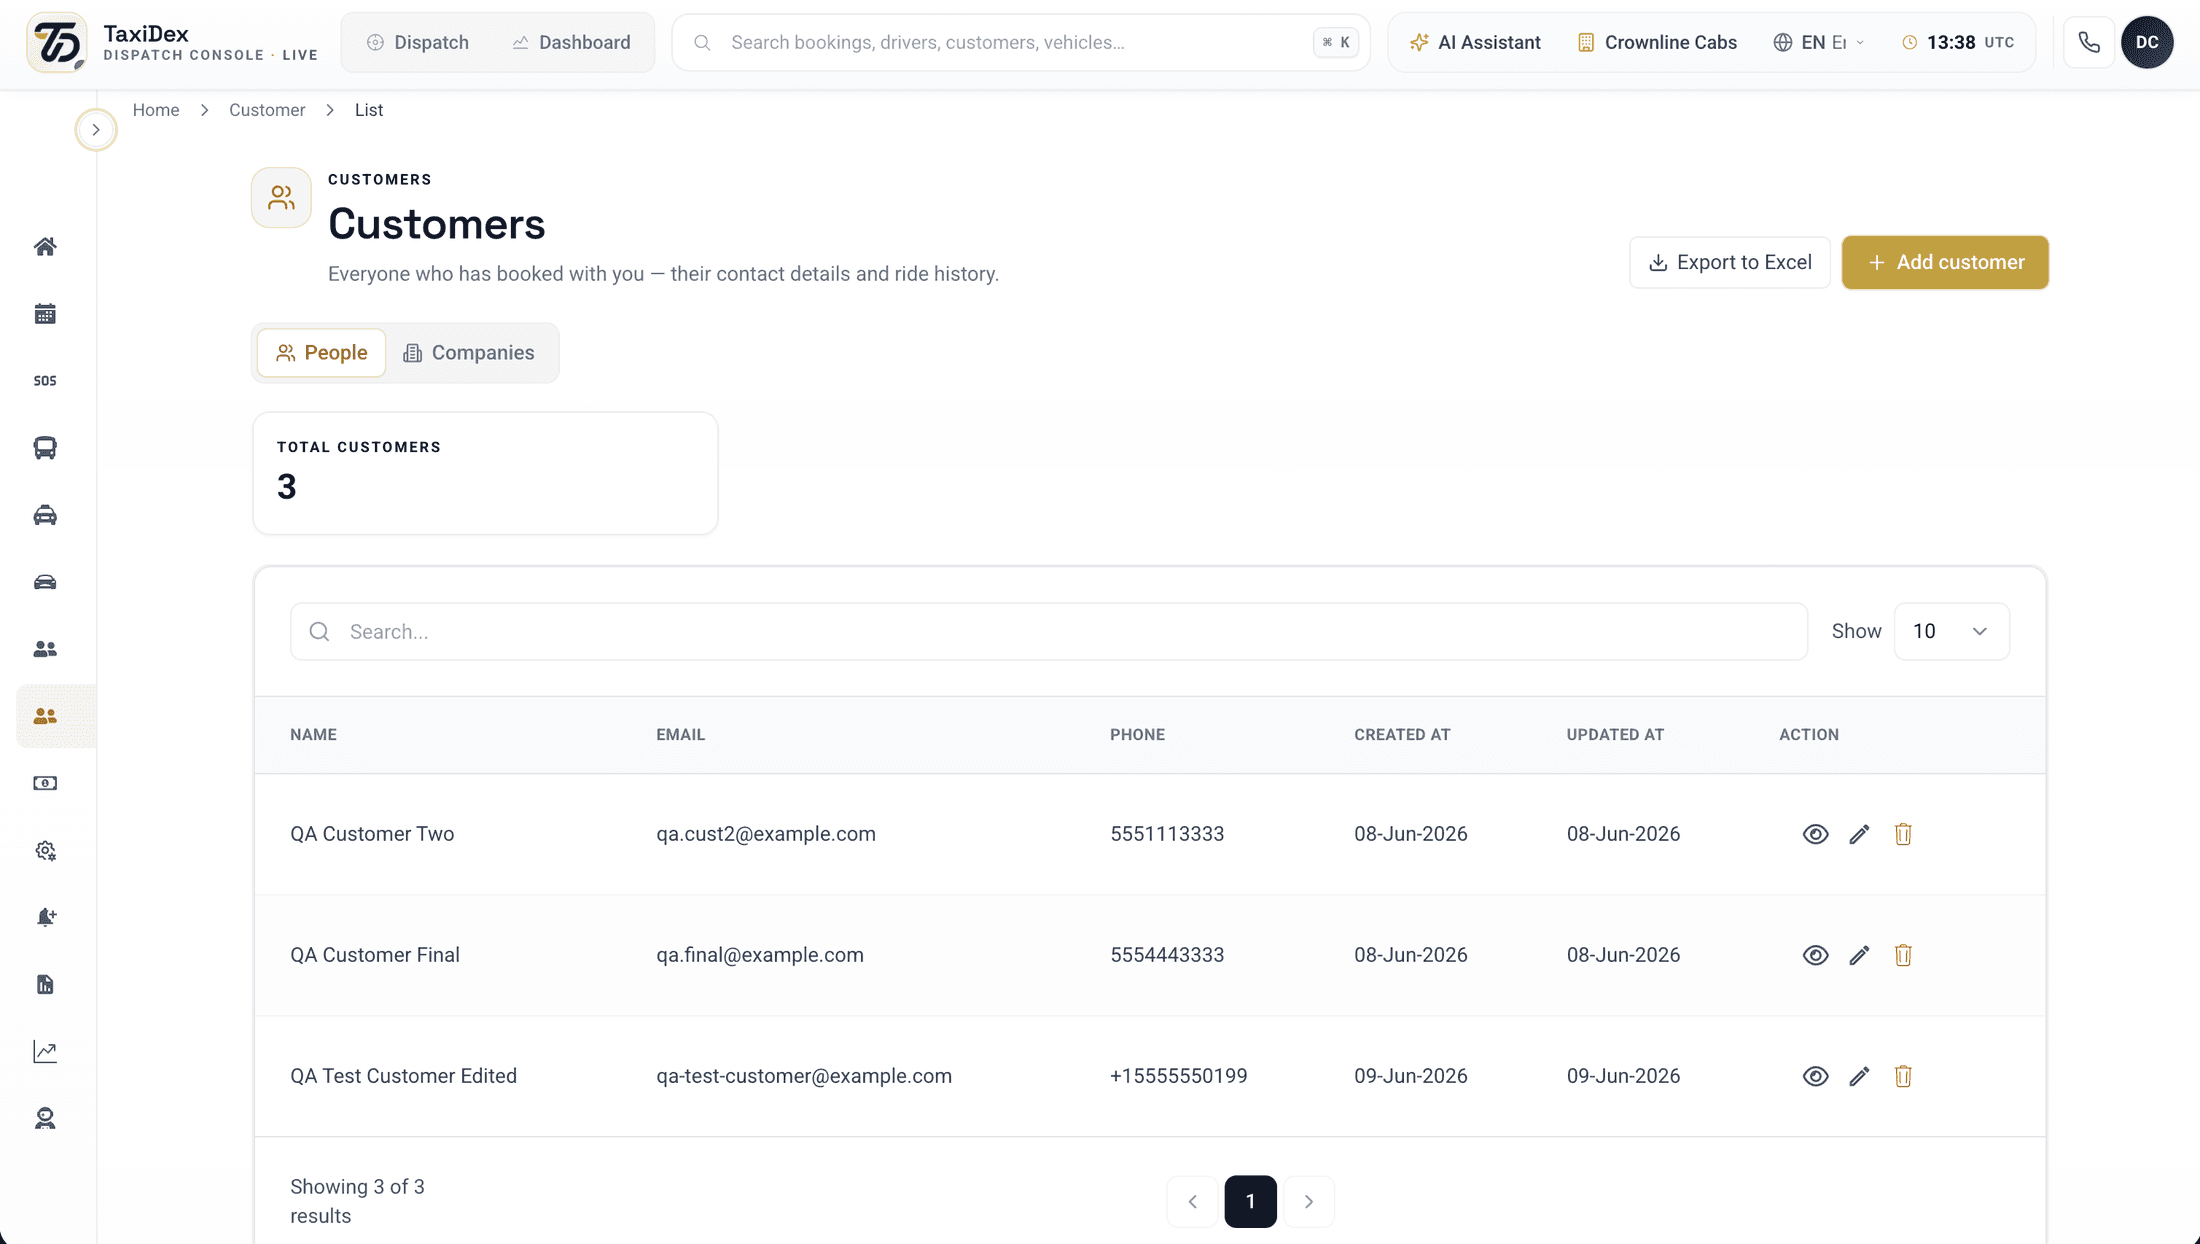Focus the customer table Search field

click(x=1048, y=631)
